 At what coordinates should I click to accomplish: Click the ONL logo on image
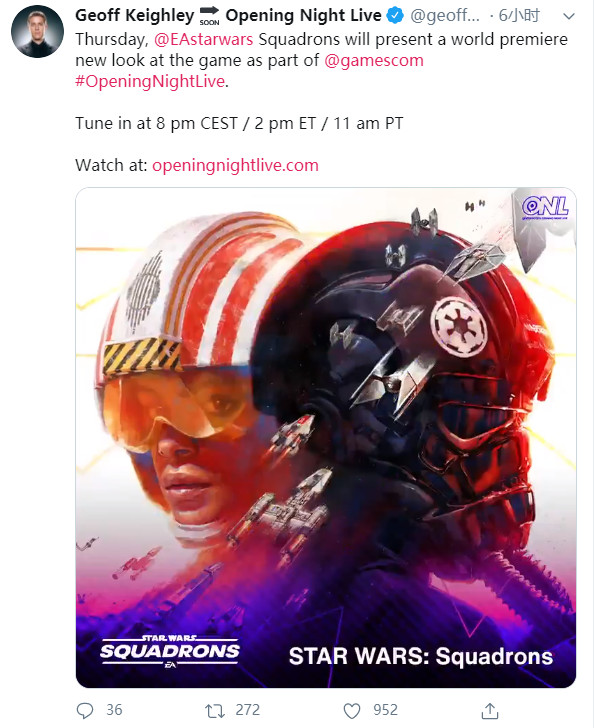tap(545, 207)
